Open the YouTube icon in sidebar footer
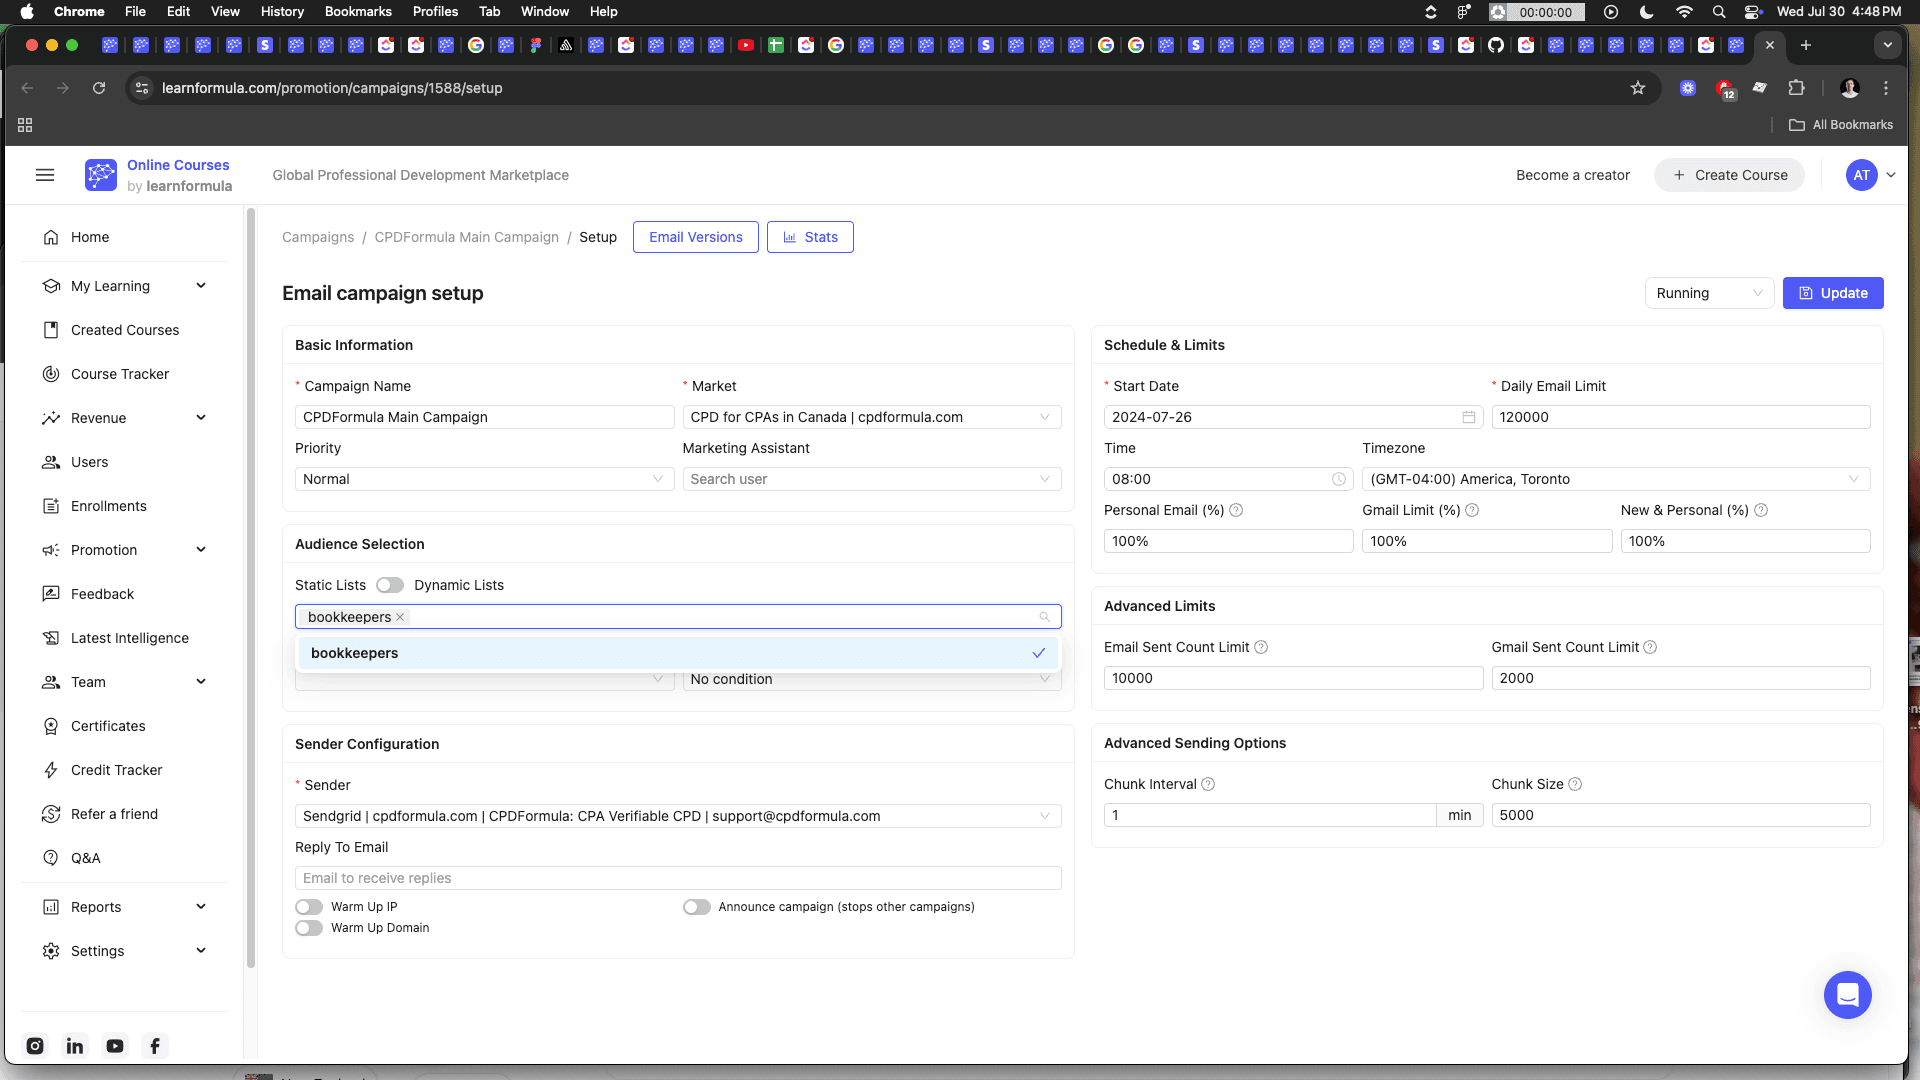The width and height of the screenshot is (1920, 1080). 115,1046
